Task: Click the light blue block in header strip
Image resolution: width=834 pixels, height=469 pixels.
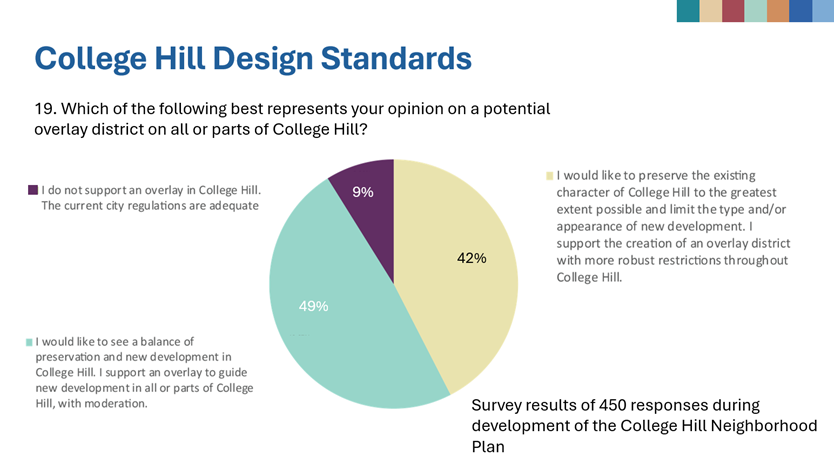Action: (823, 10)
